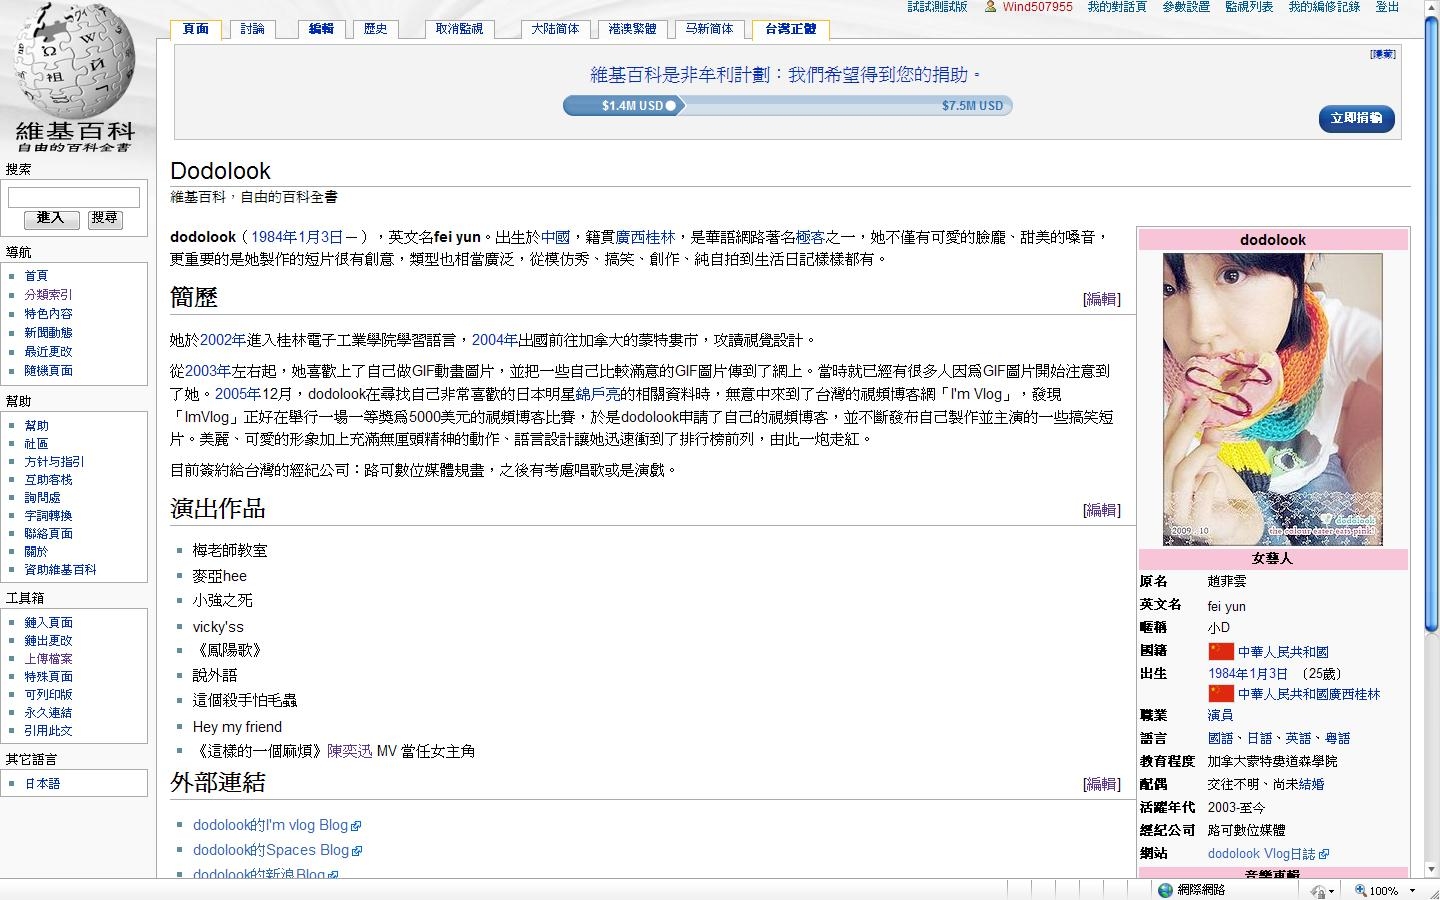Open dodolook的I'm vlog Blog link
Image resolution: width=1440 pixels, height=900 pixels.
(x=270, y=825)
